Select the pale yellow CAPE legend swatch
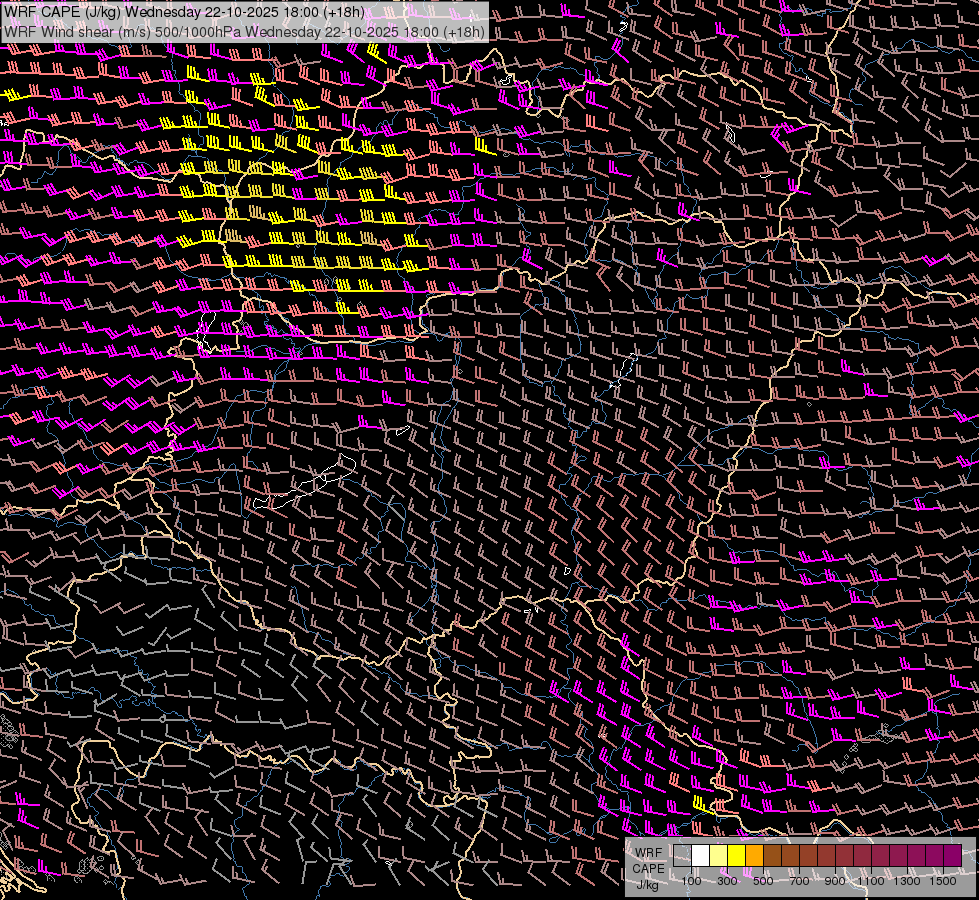The width and height of the screenshot is (979, 900). tap(719, 855)
